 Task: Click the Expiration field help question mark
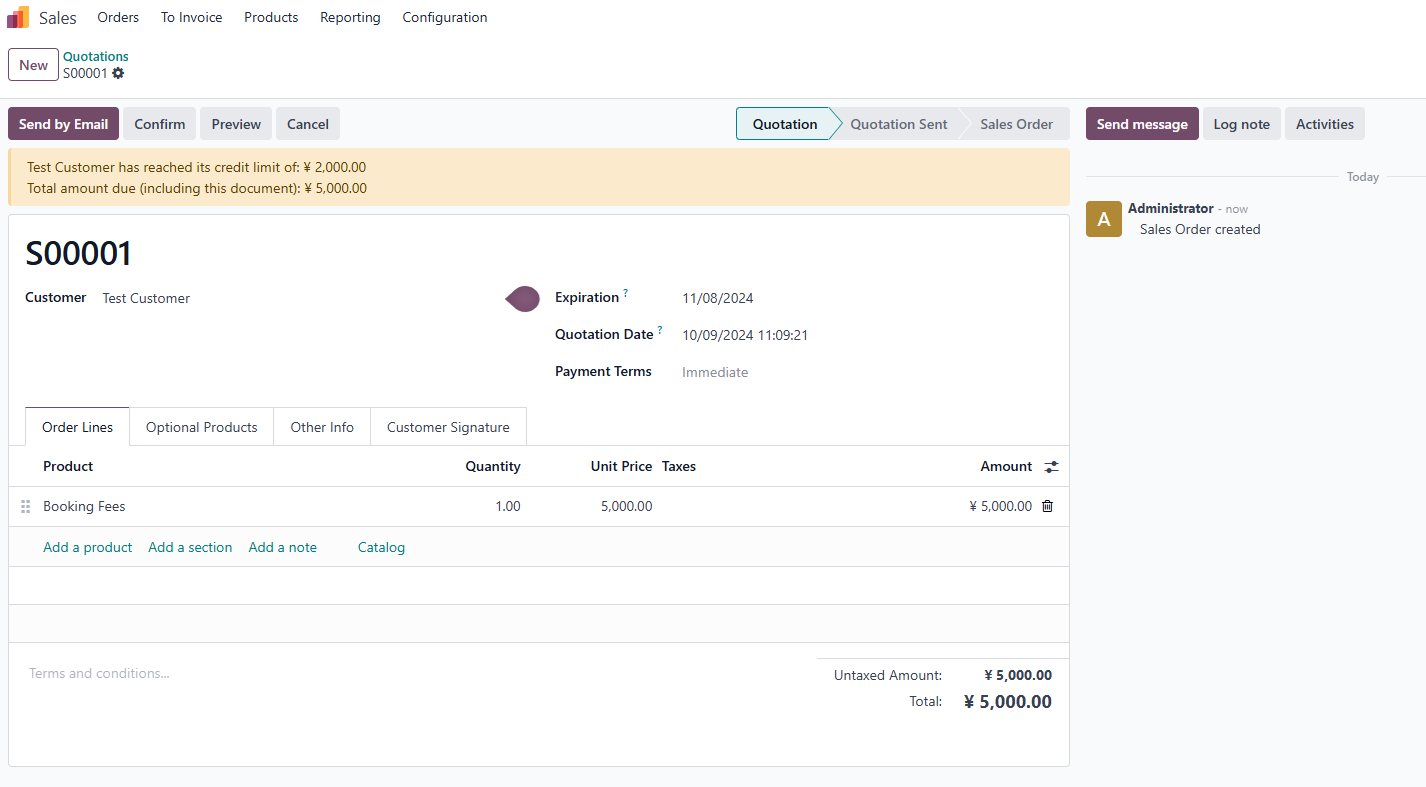[x=626, y=293]
